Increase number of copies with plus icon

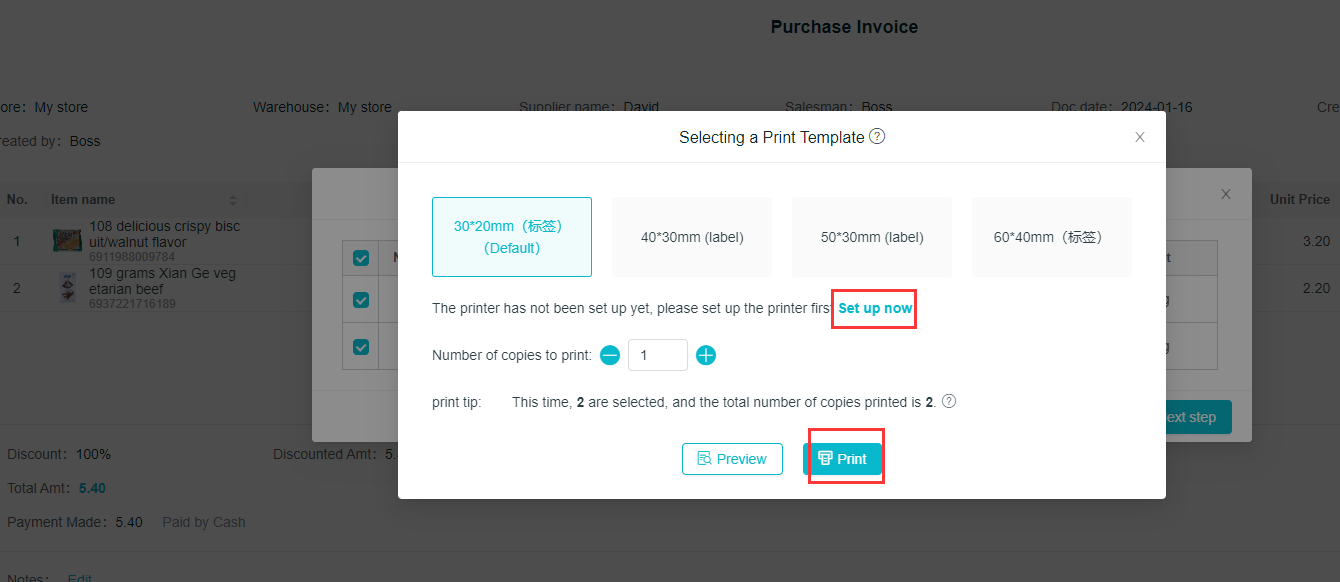coord(706,355)
